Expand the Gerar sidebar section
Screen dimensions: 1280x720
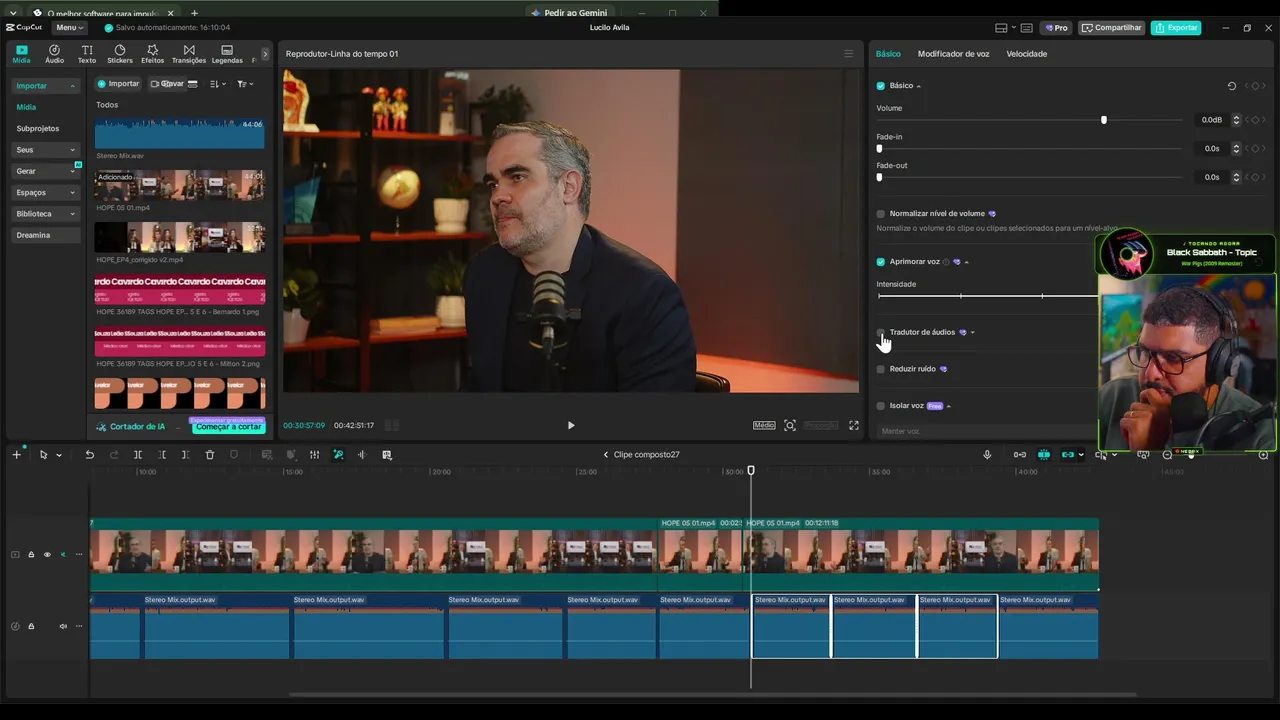coord(46,171)
